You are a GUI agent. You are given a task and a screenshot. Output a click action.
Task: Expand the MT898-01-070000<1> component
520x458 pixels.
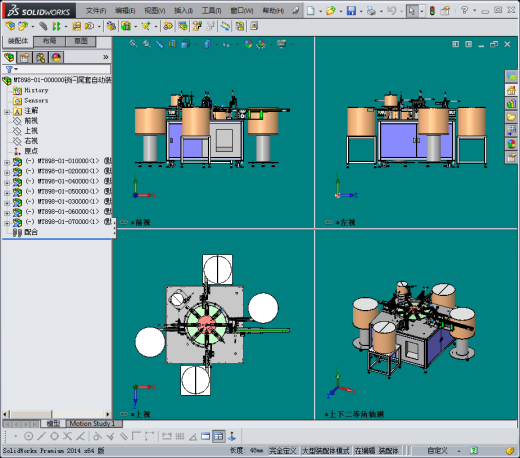pyautogui.click(x=7, y=223)
